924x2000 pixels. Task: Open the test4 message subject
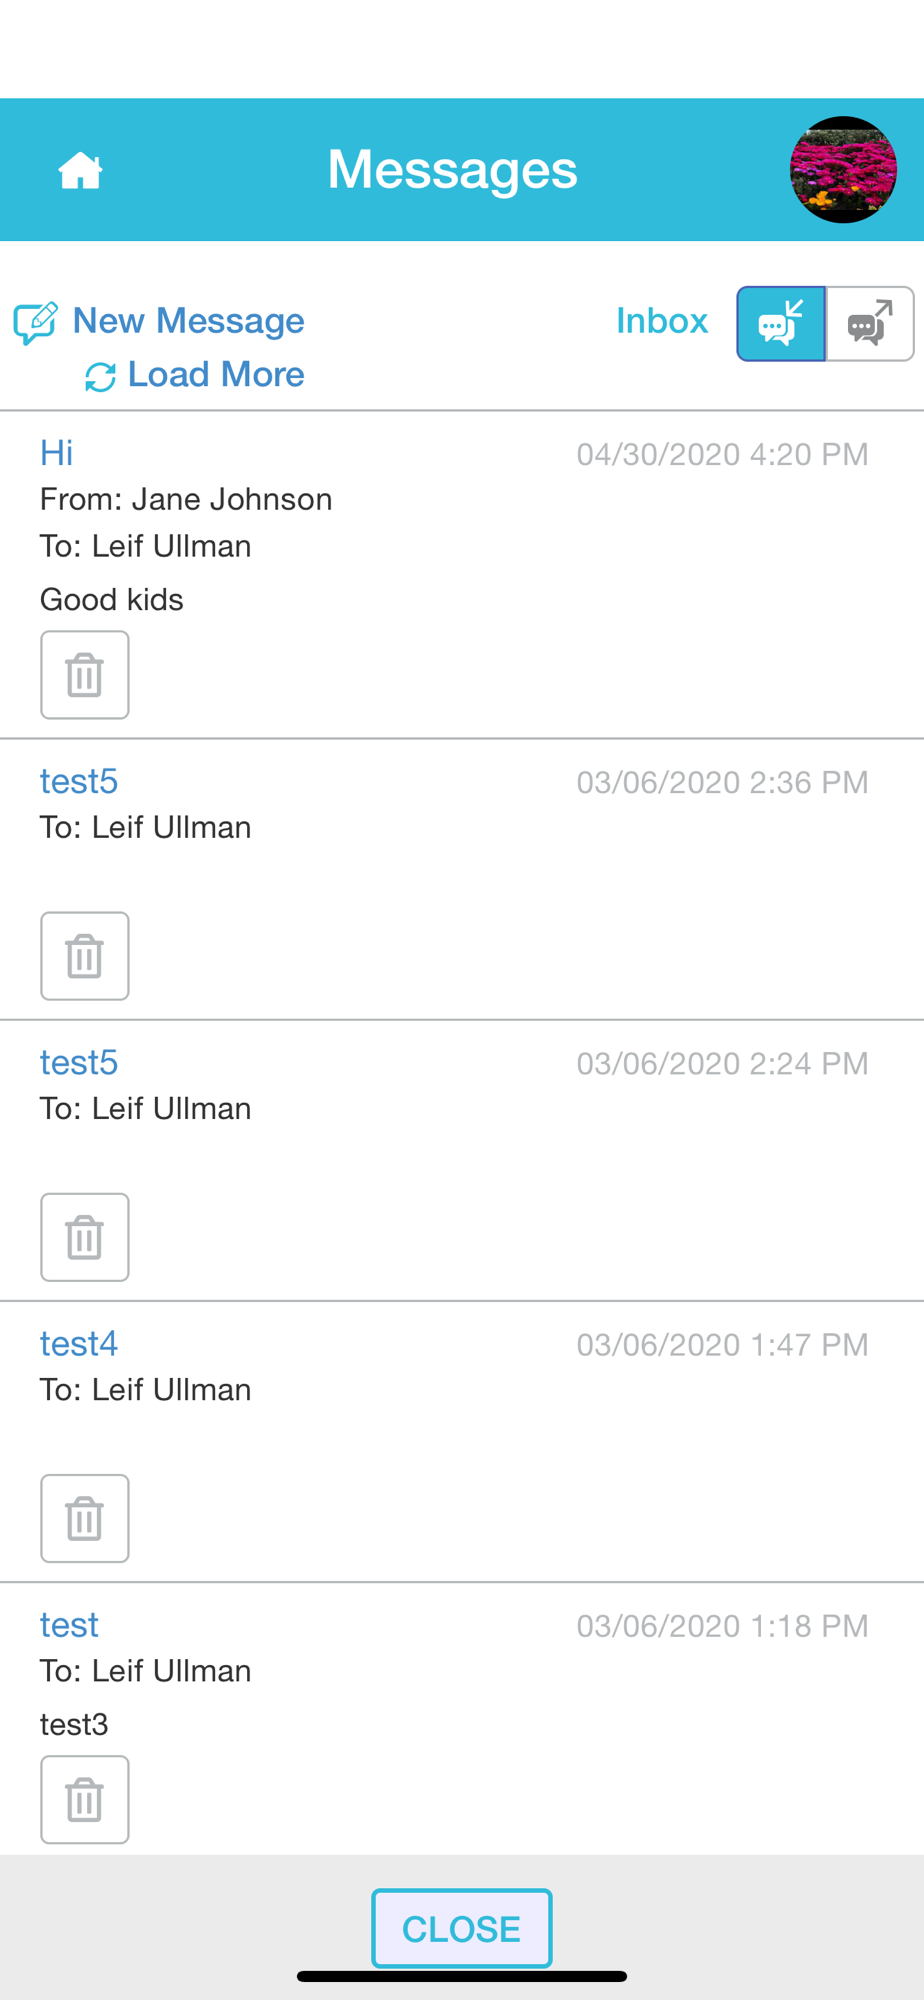point(79,1343)
